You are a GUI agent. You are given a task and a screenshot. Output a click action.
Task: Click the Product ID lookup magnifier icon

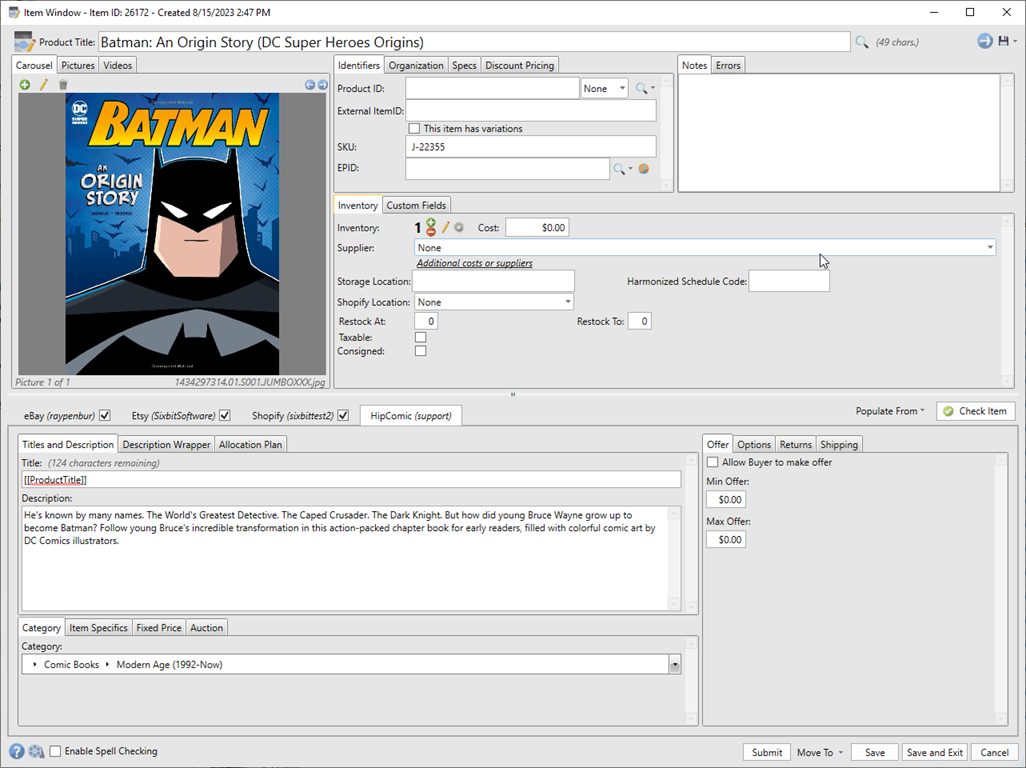[641, 88]
